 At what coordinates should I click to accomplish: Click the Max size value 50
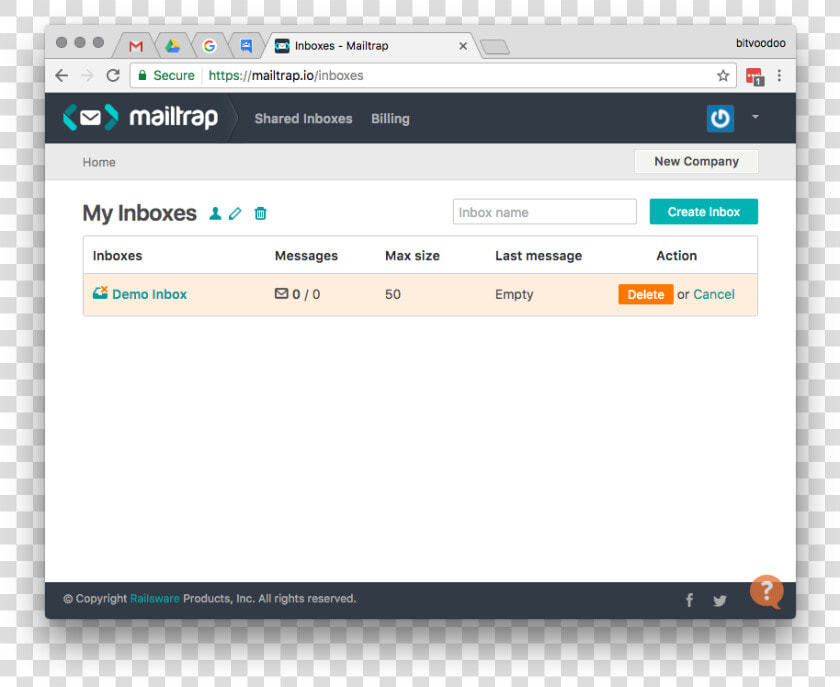(393, 294)
